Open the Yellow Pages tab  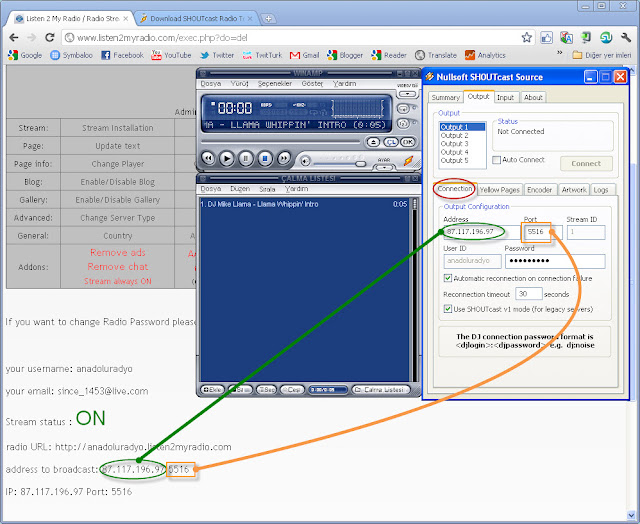point(500,190)
